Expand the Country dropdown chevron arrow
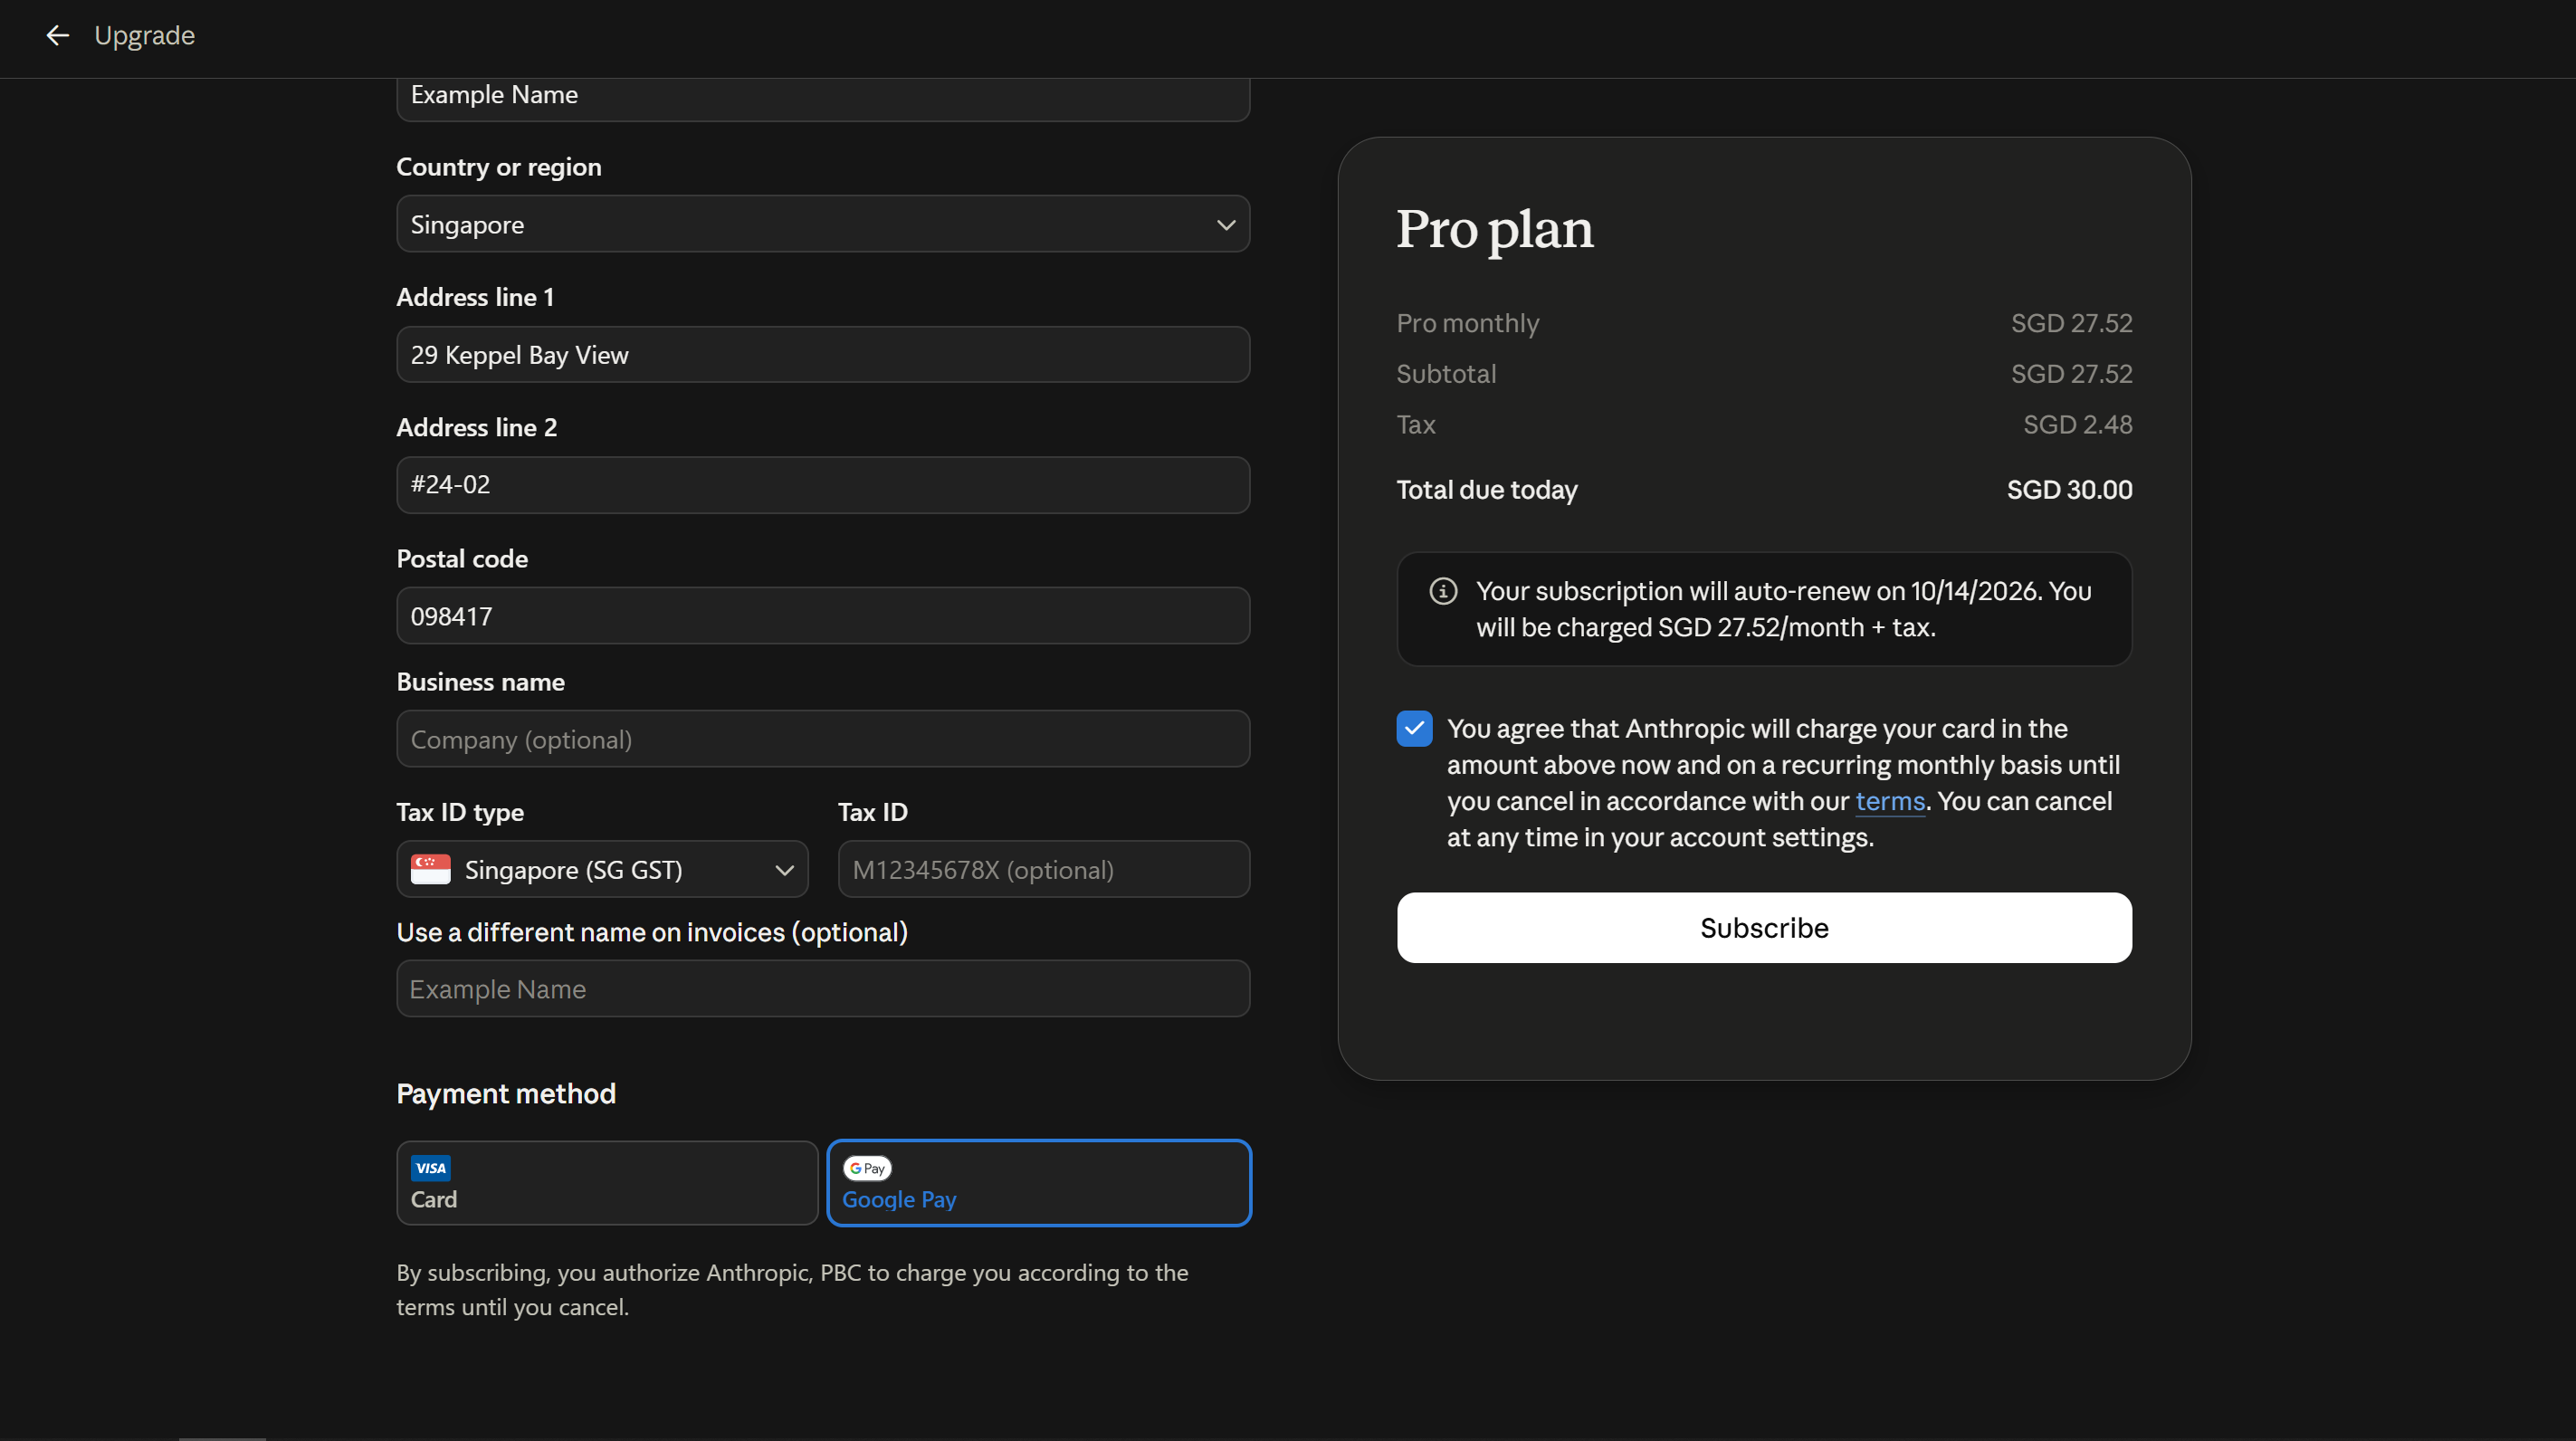 (1226, 225)
